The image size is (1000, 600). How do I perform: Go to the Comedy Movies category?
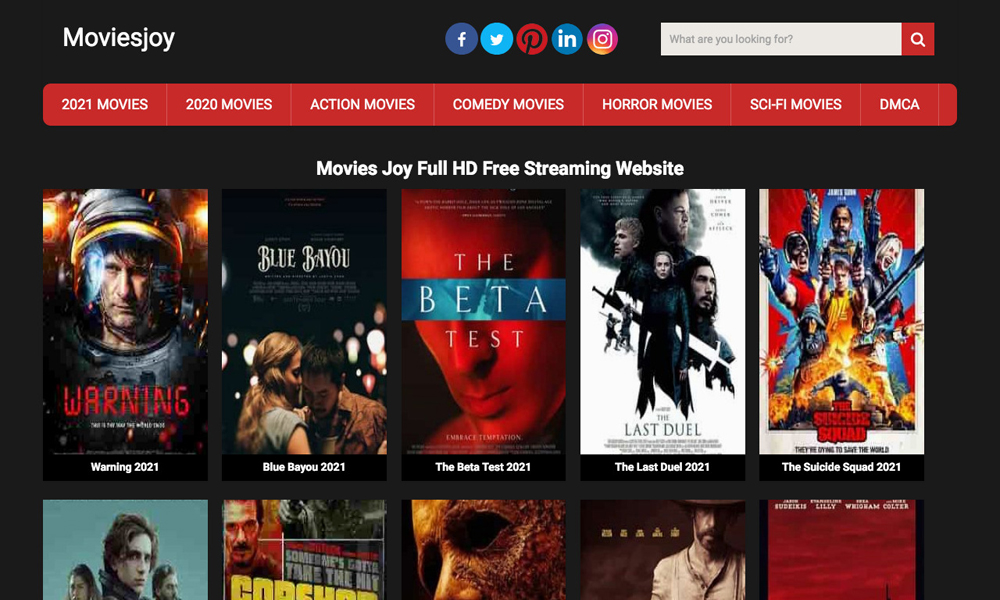pos(508,104)
